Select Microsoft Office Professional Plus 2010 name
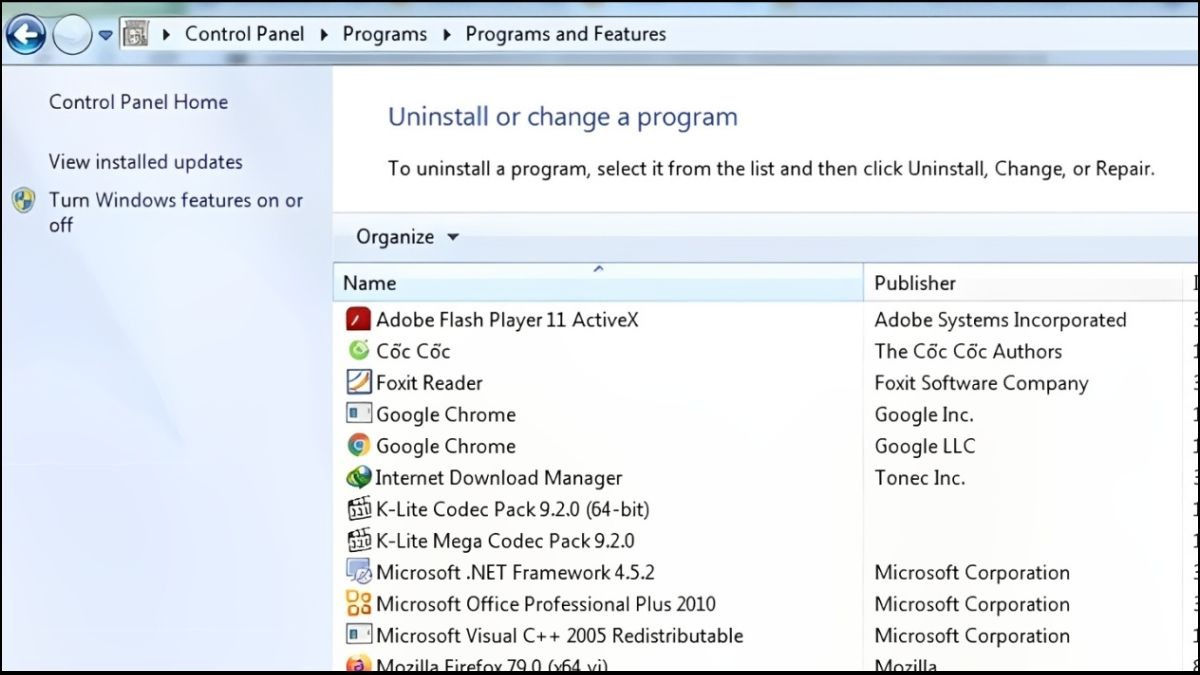The height and width of the screenshot is (675, 1200). click(546, 604)
